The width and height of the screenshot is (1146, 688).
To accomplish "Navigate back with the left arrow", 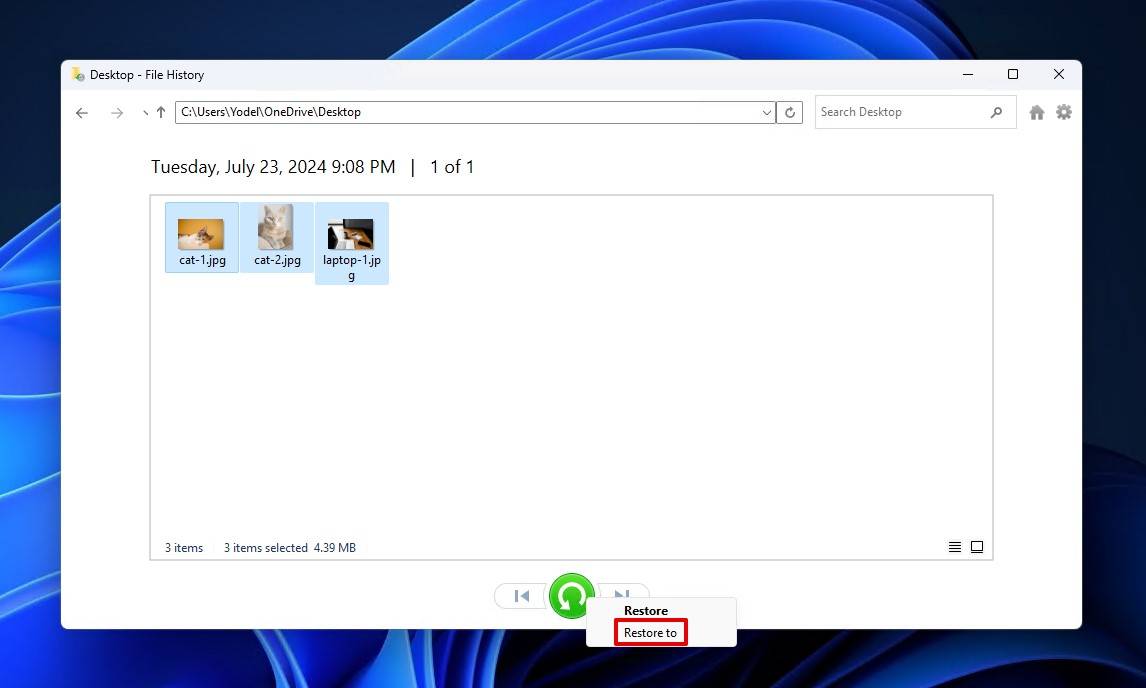I will [82, 113].
